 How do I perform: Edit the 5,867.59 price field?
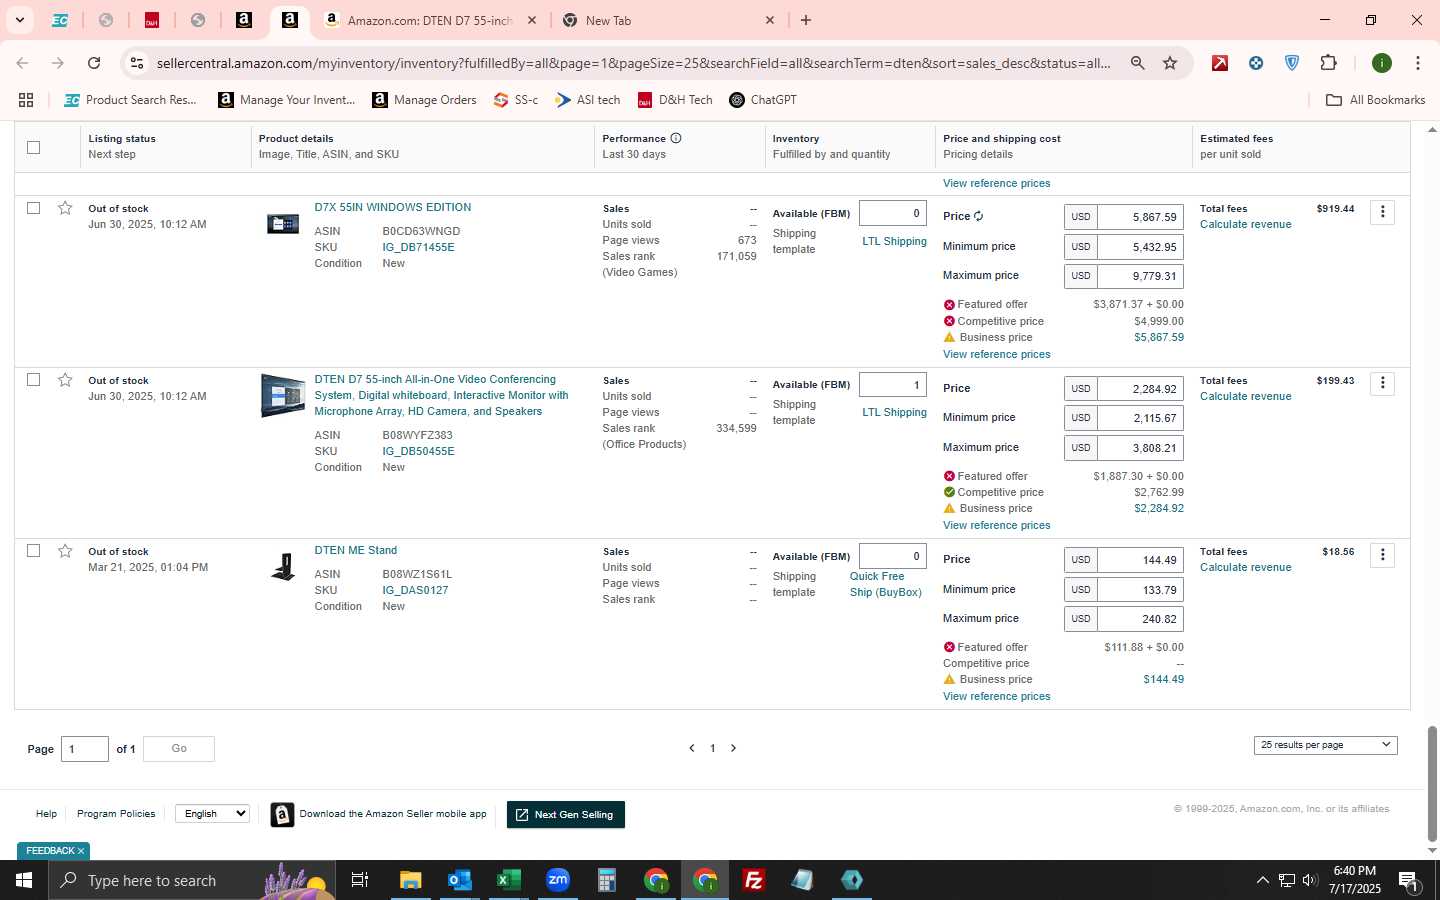(x=1140, y=217)
